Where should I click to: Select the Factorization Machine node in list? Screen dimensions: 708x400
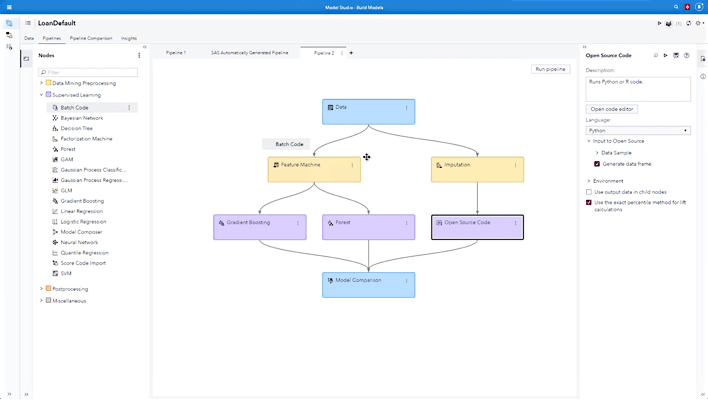pyautogui.click(x=86, y=139)
